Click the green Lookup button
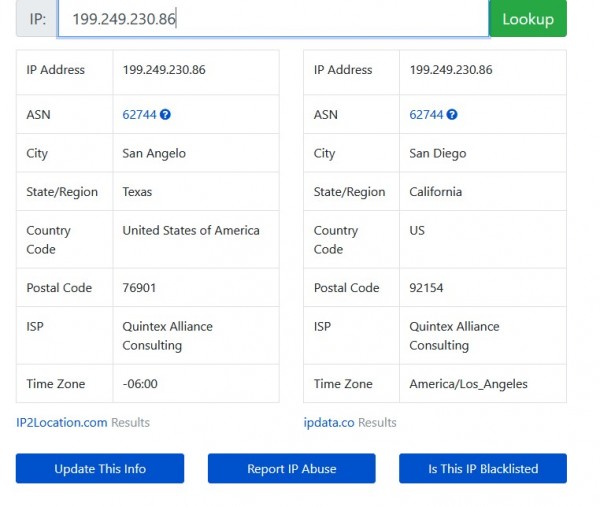The image size is (600, 507). point(528,18)
